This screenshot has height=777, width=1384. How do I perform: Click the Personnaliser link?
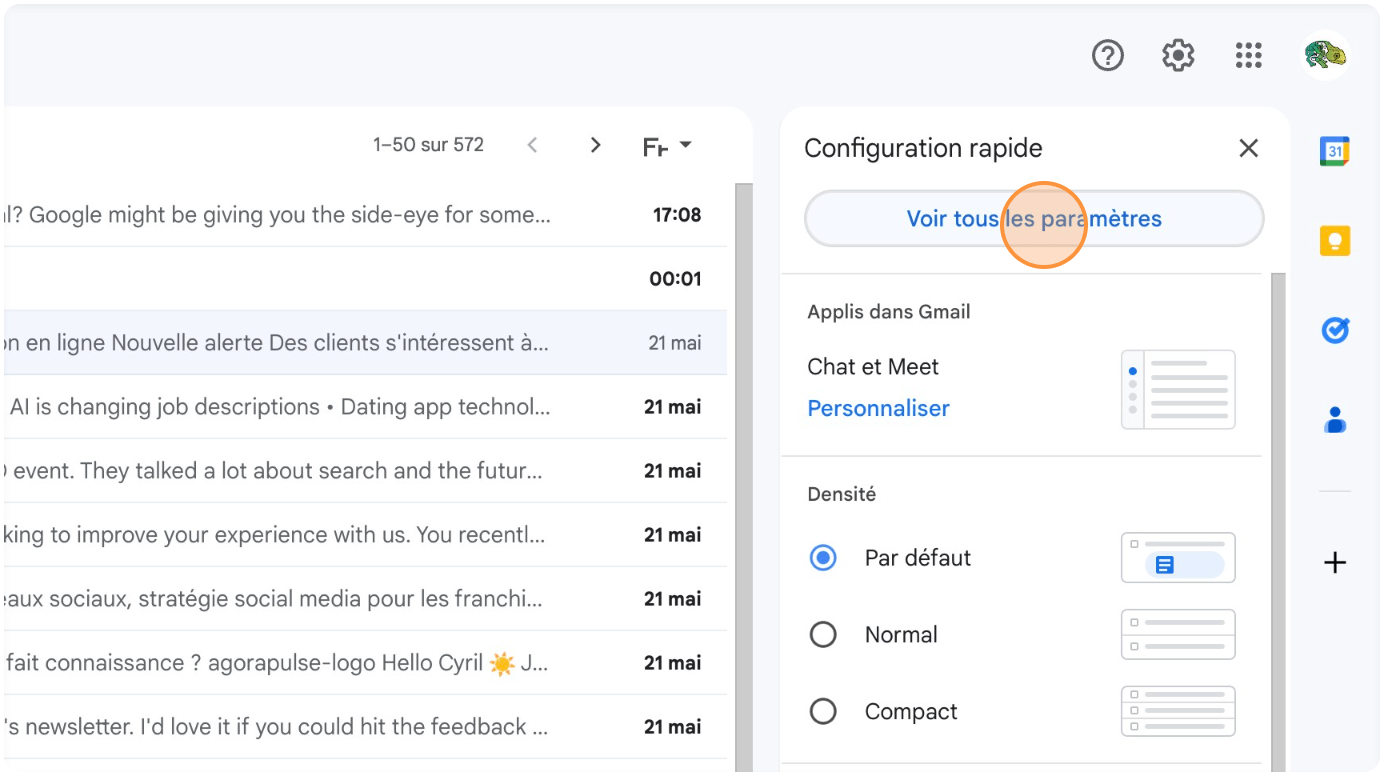tap(878, 409)
